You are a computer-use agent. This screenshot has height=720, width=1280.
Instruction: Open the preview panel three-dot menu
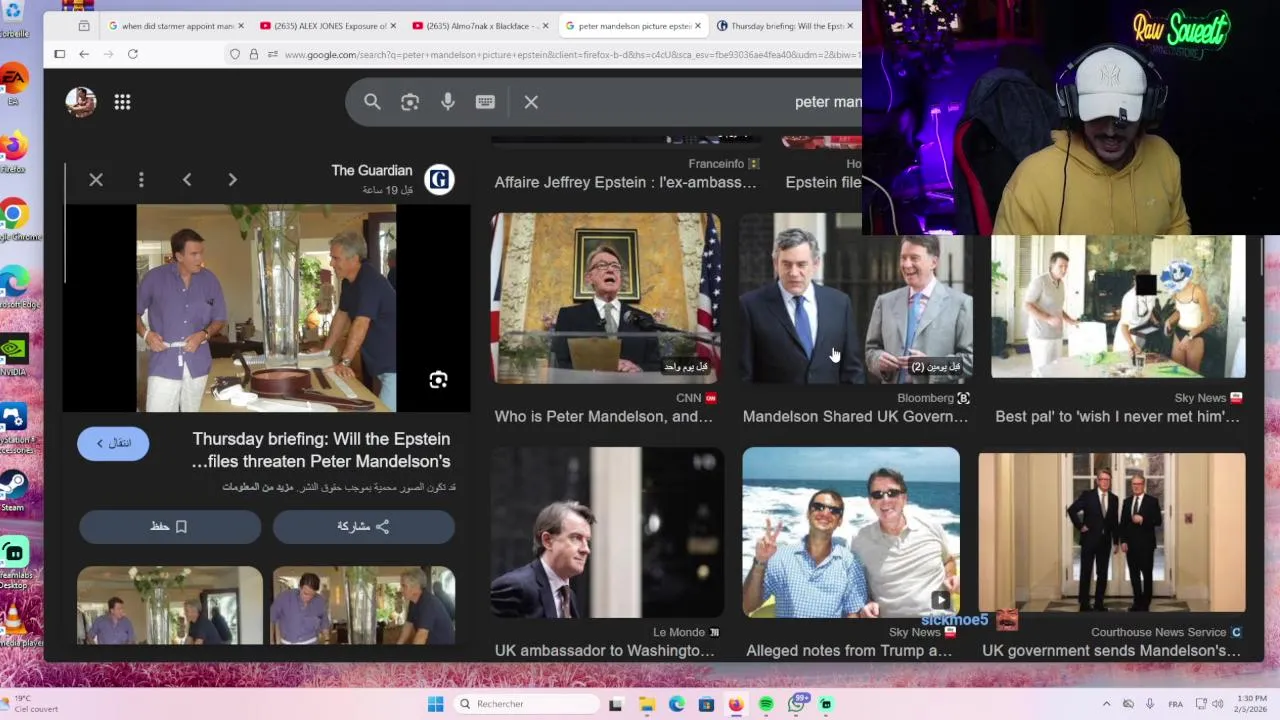pos(141,180)
